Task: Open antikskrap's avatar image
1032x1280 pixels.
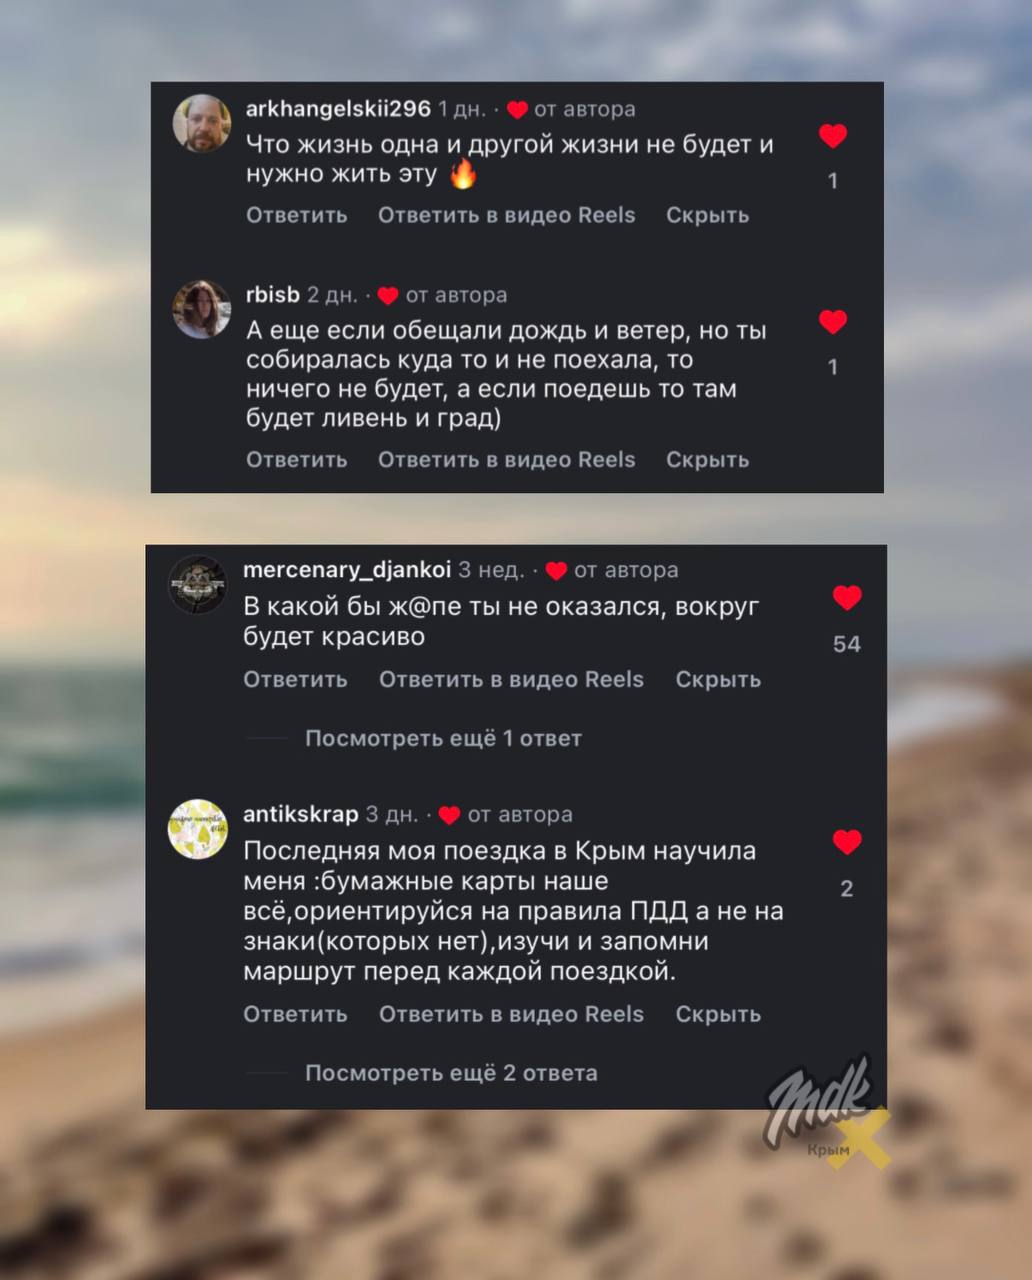Action: coord(197,829)
